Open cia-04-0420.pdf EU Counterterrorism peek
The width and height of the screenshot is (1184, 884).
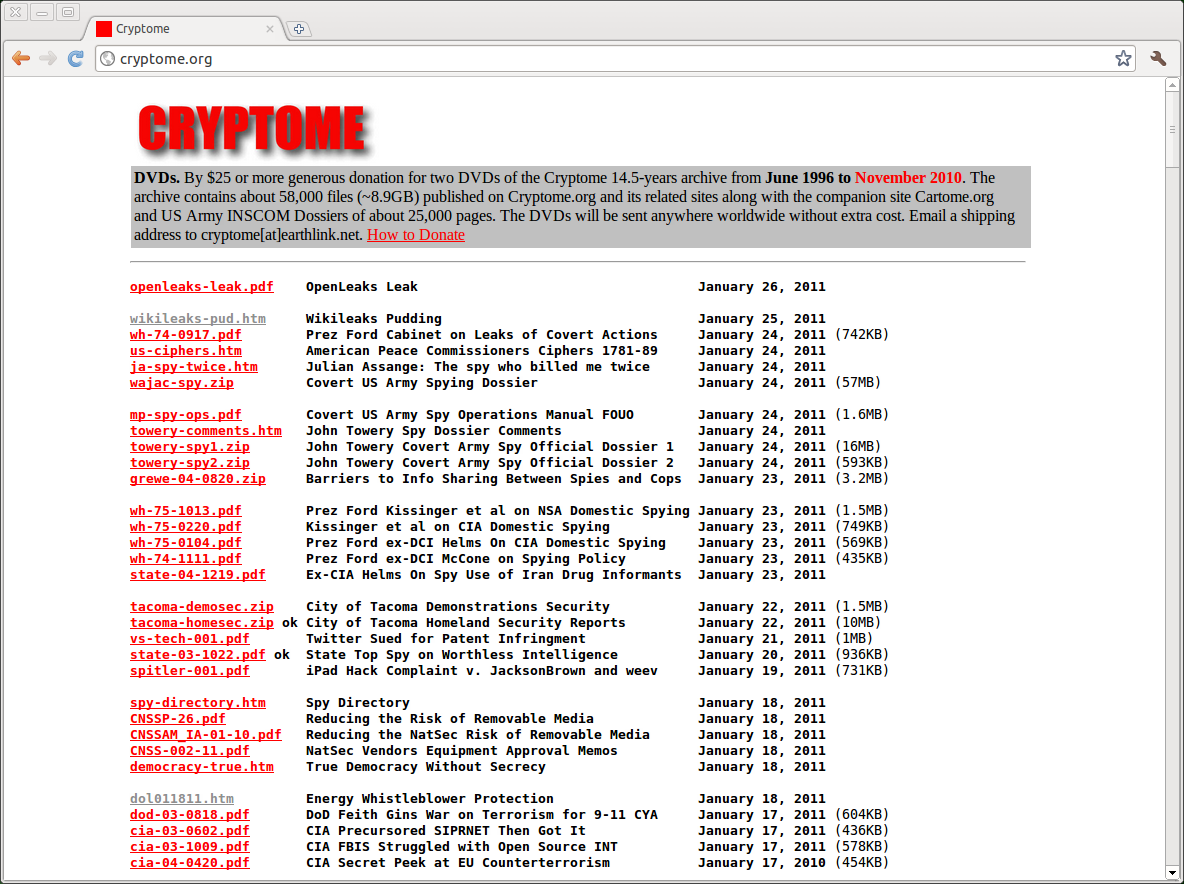tap(189, 862)
